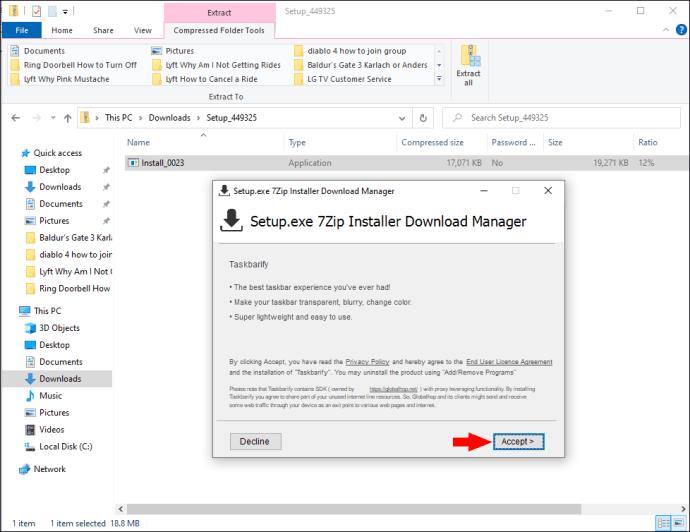Accept the Taskbarify installation
The width and height of the screenshot is (690, 532).
(518, 441)
